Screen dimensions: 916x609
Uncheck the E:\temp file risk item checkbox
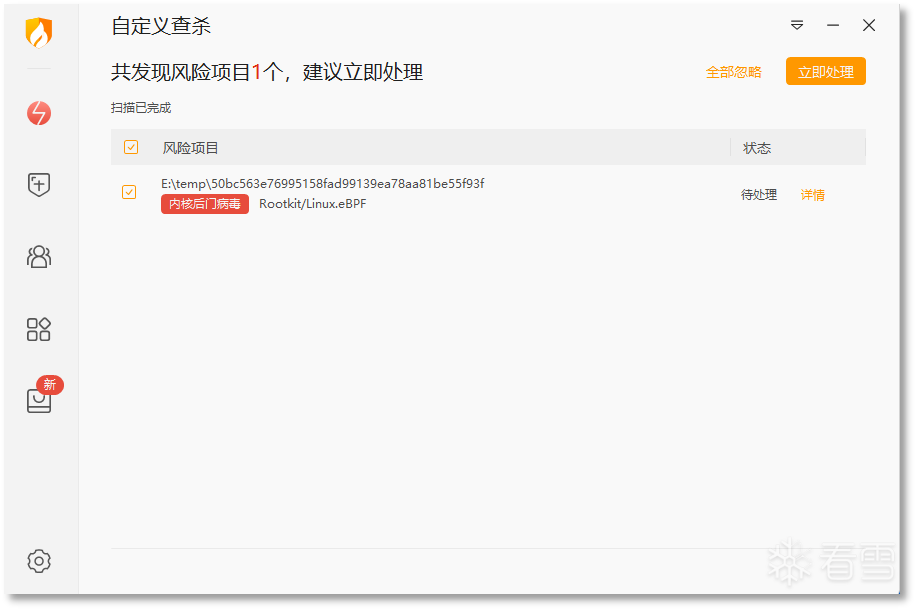coord(129,192)
